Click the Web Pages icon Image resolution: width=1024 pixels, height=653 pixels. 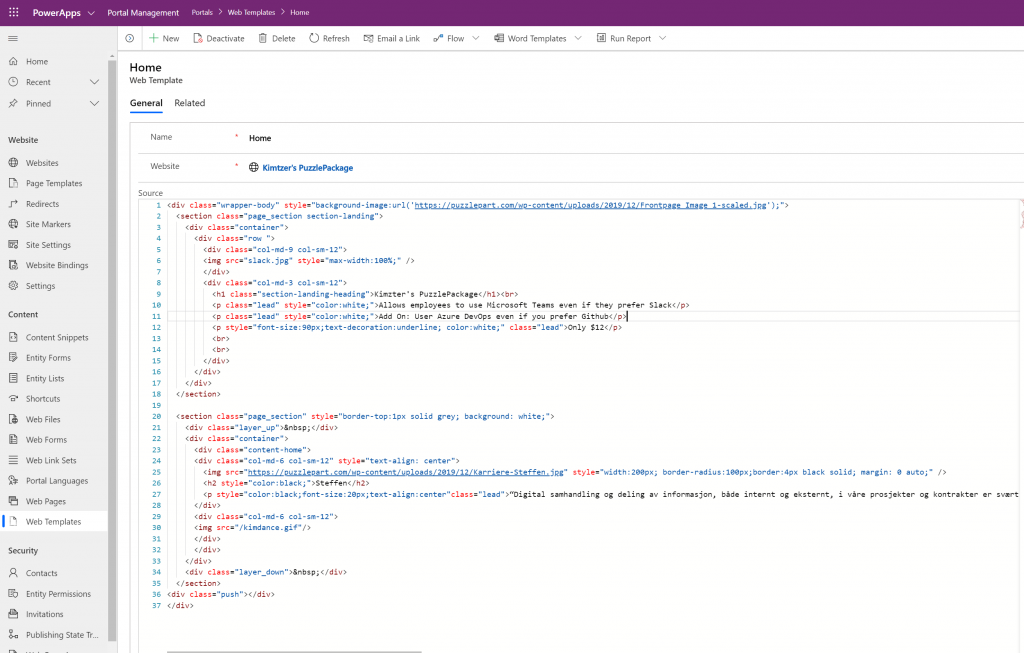pos(13,502)
